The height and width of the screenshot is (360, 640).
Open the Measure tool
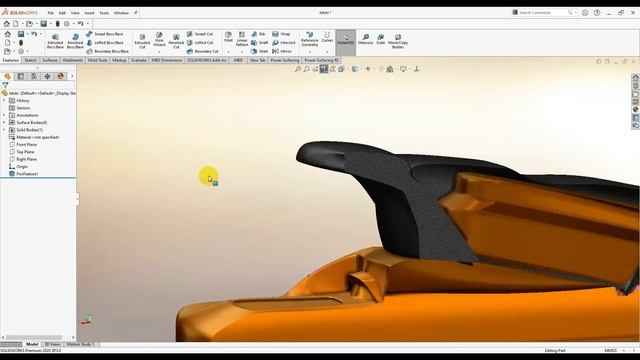365,39
